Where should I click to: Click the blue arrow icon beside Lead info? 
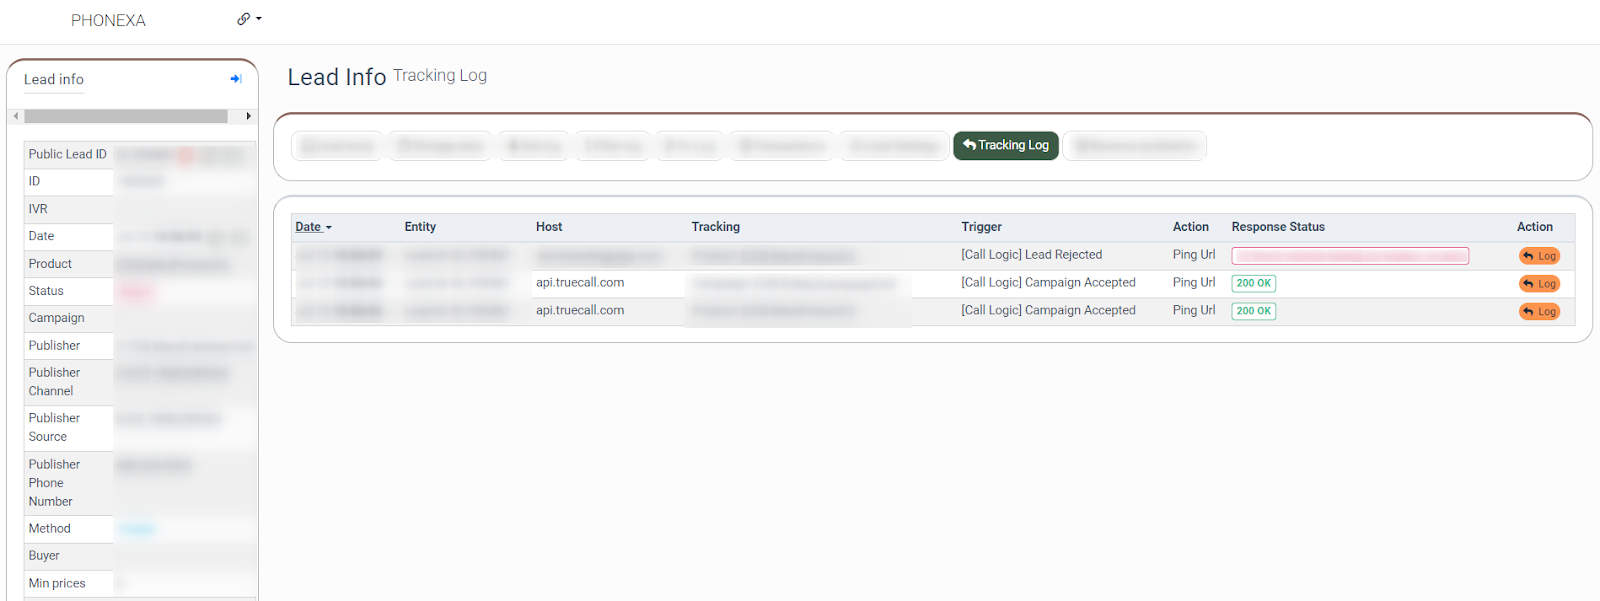[236, 79]
